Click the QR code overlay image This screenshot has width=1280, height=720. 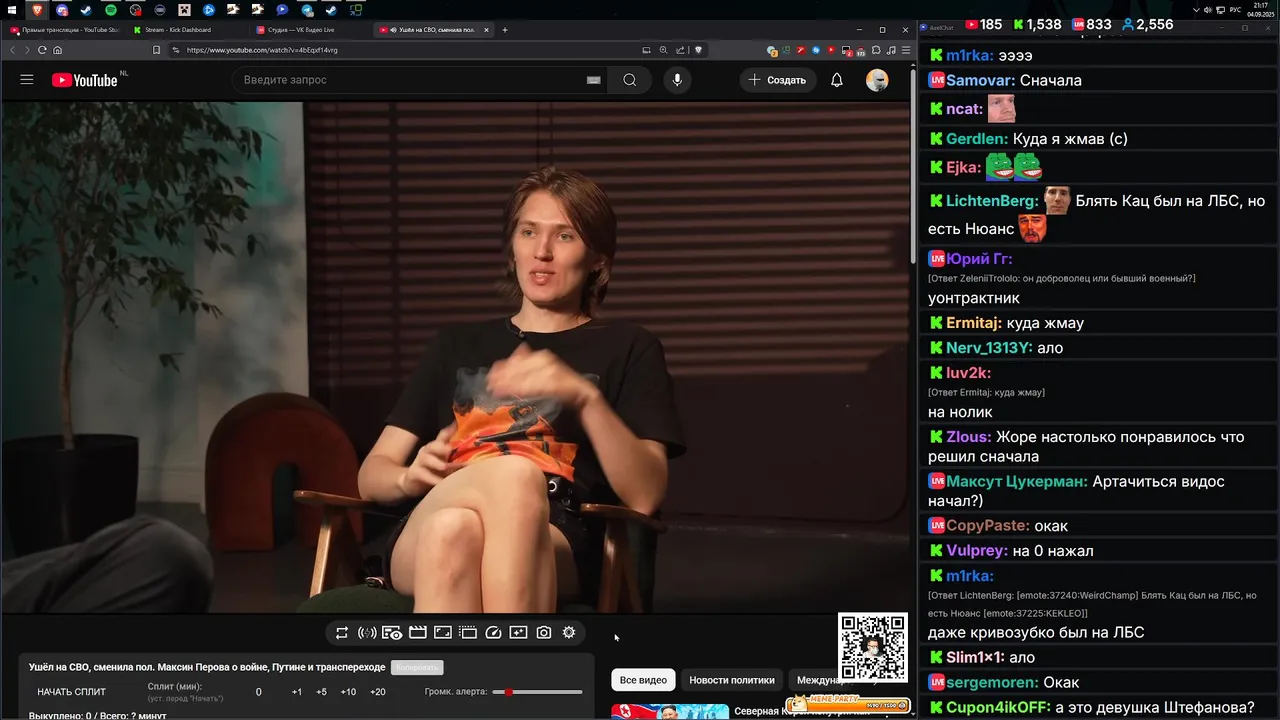pyautogui.click(x=873, y=647)
